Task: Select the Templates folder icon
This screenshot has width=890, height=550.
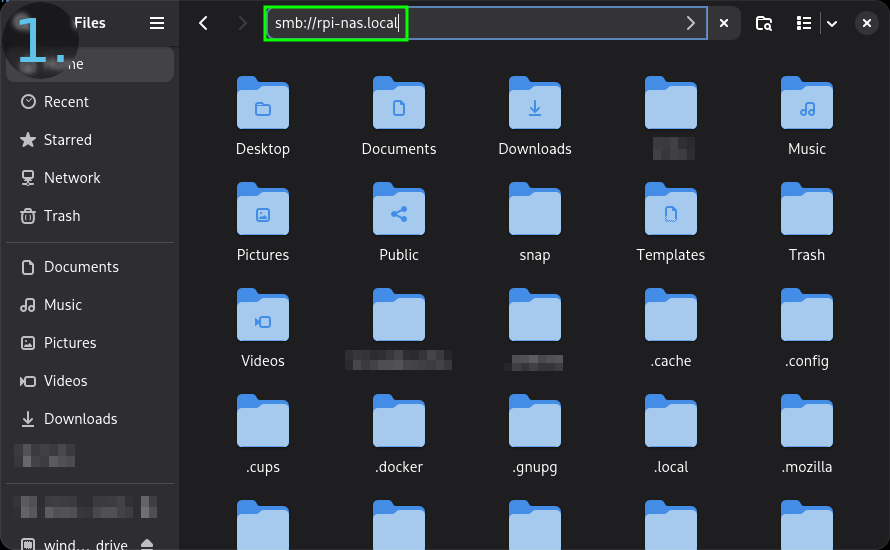Action: coord(671,210)
